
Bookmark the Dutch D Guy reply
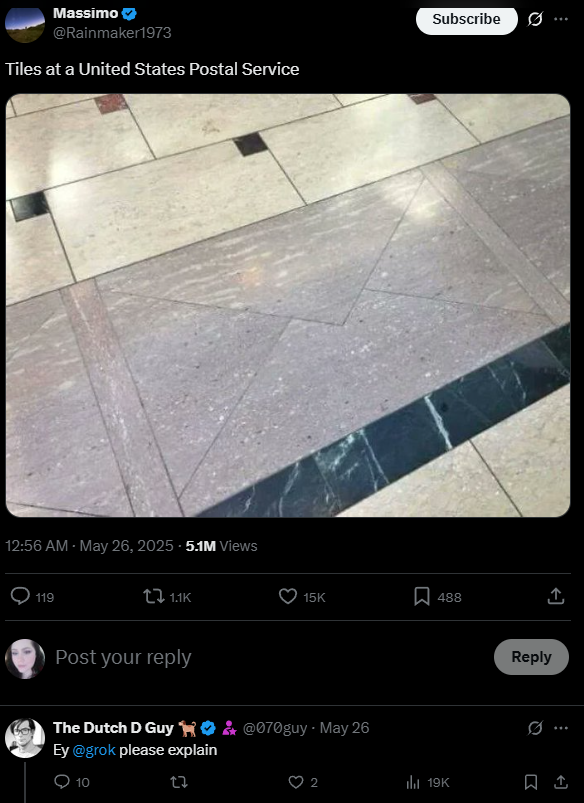531,783
